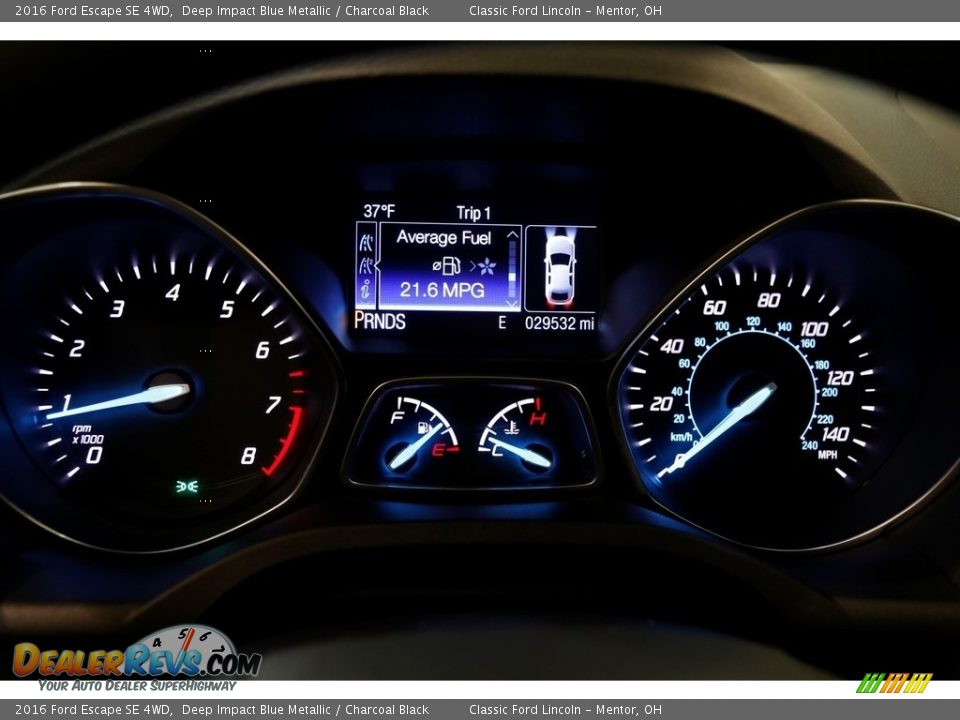Click the DealerRevs.com logo

click(x=136, y=659)
